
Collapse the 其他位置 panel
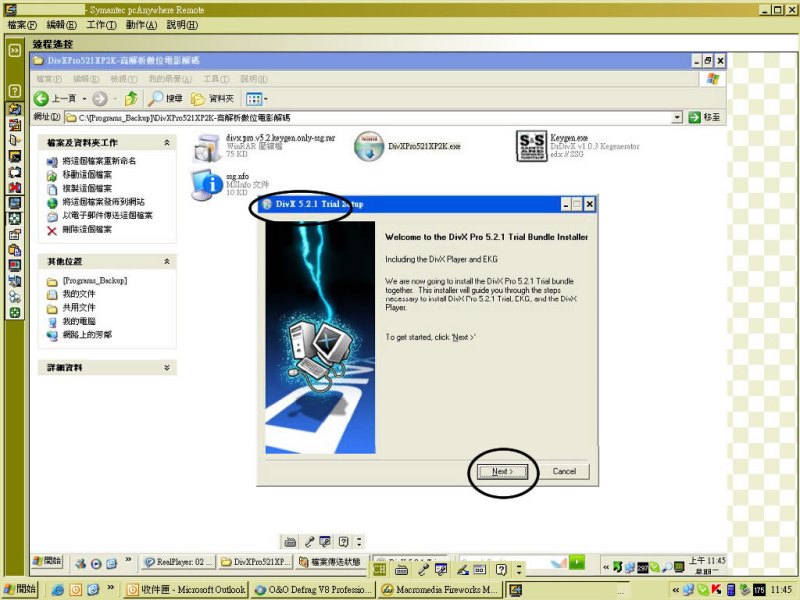coord(167,261)
